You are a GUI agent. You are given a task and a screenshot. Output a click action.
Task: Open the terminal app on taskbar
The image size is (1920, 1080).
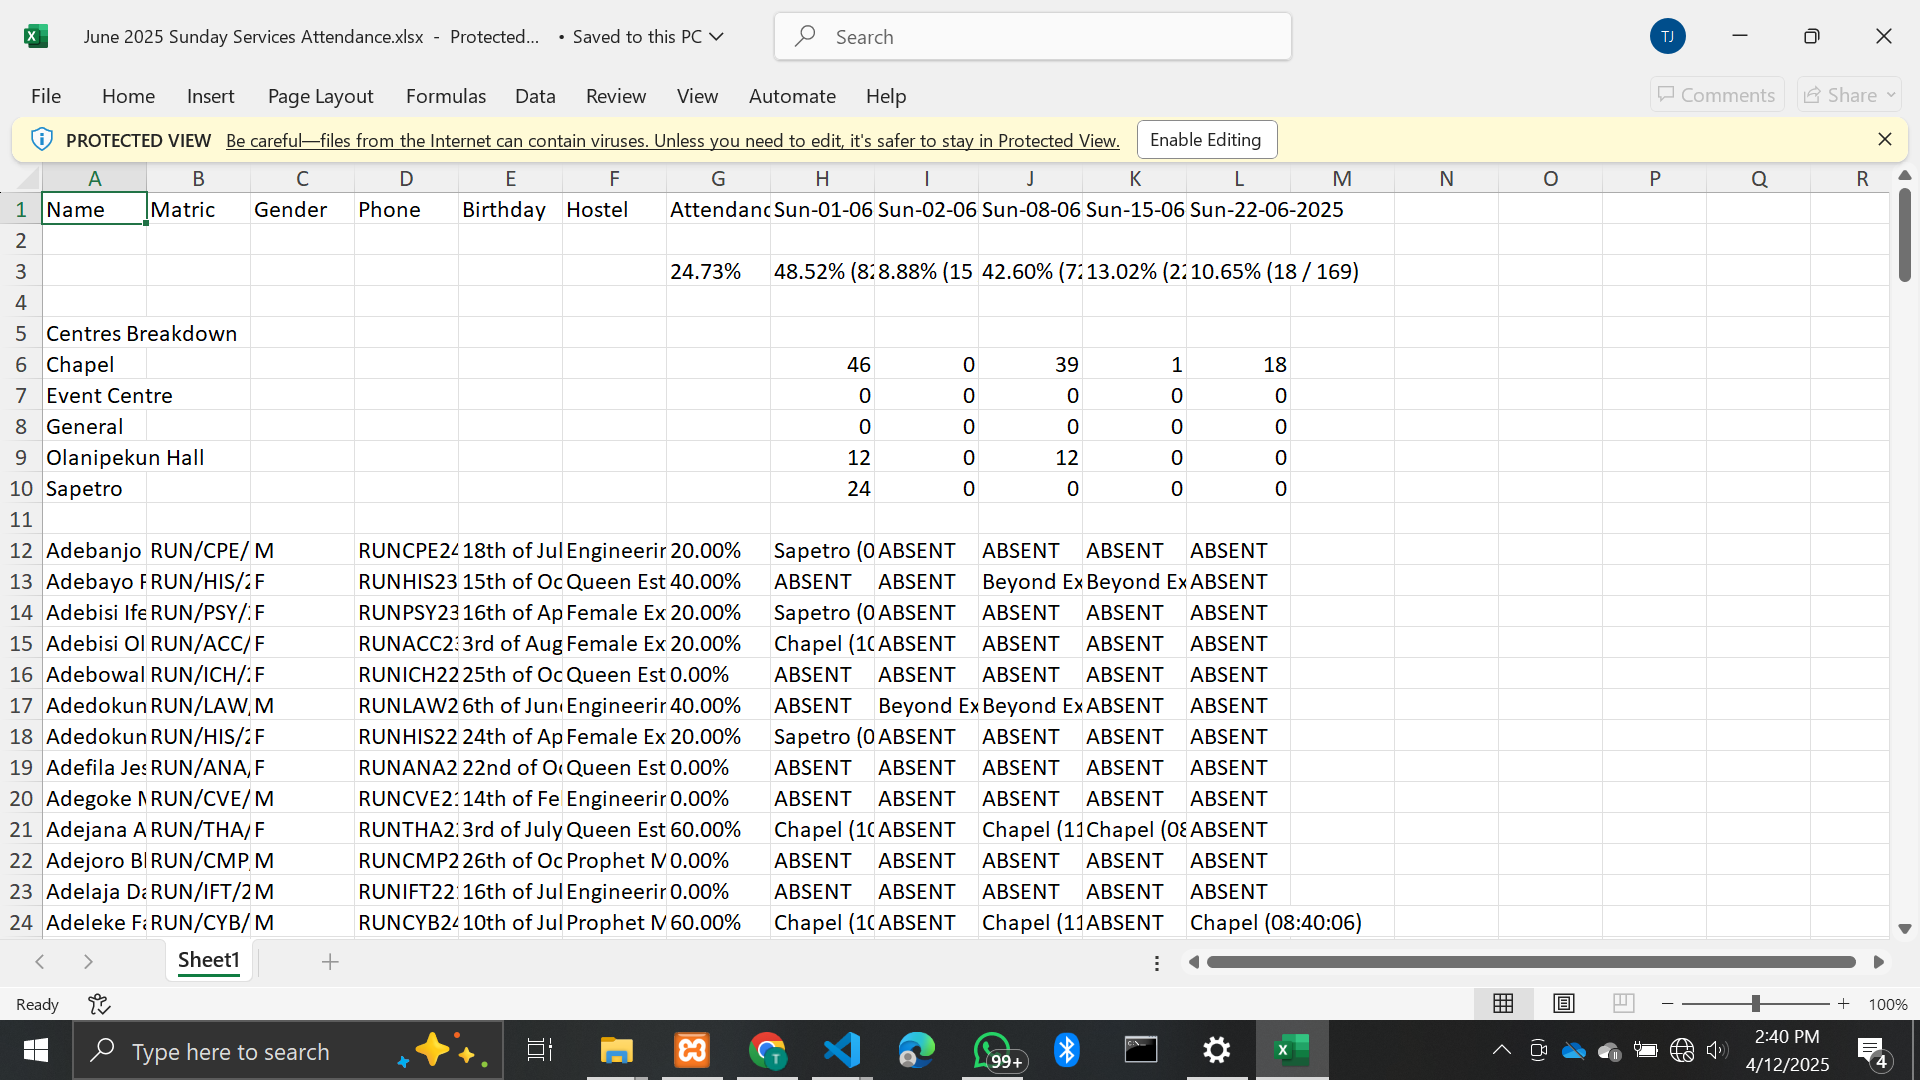coord(1141,1050)
